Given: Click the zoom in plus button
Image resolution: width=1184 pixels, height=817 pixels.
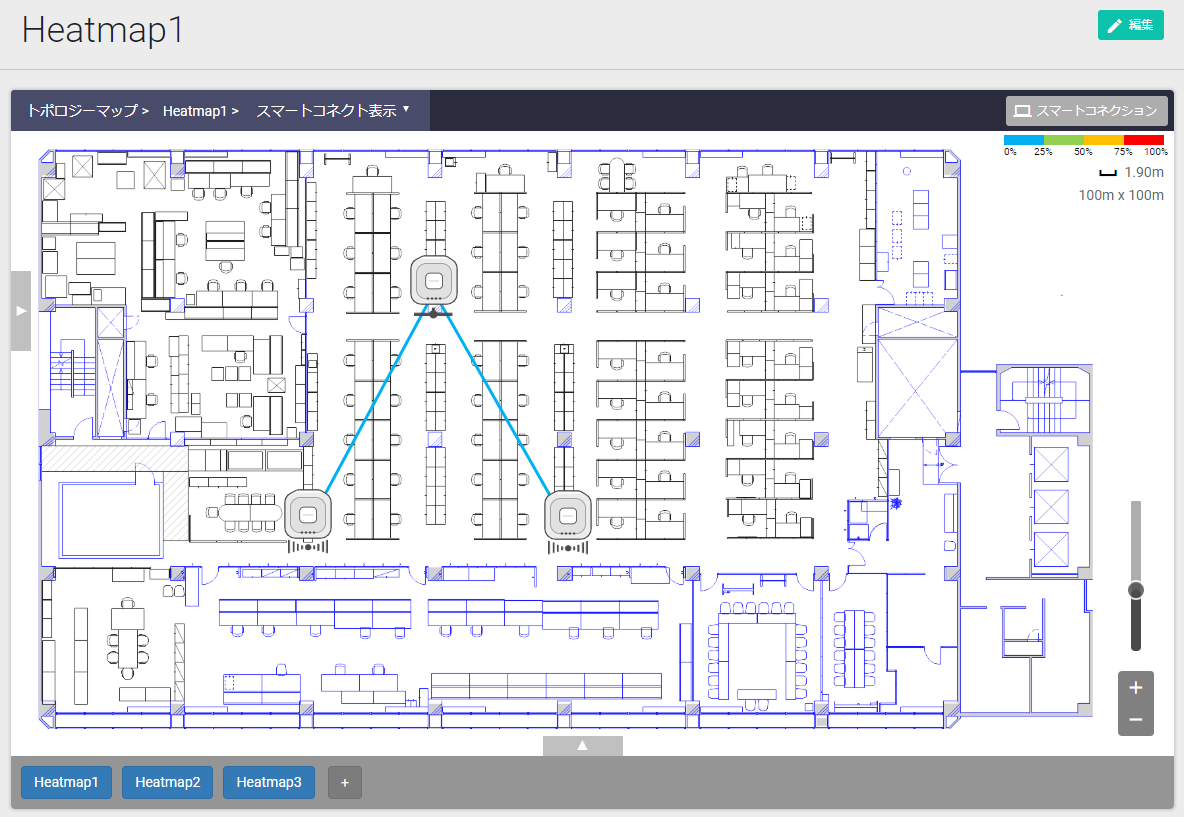Looking at the screenshot, I should (1135, 688).
